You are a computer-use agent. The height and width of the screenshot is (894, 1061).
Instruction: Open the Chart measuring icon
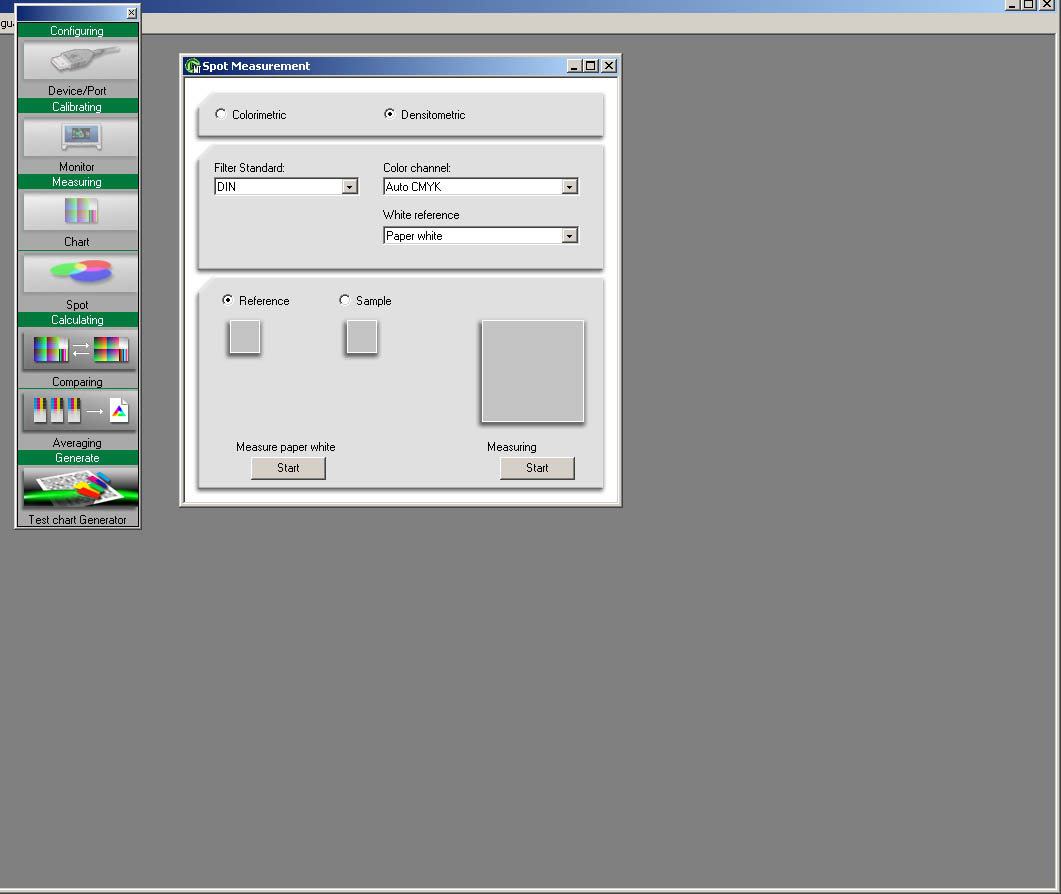(81, 210)
